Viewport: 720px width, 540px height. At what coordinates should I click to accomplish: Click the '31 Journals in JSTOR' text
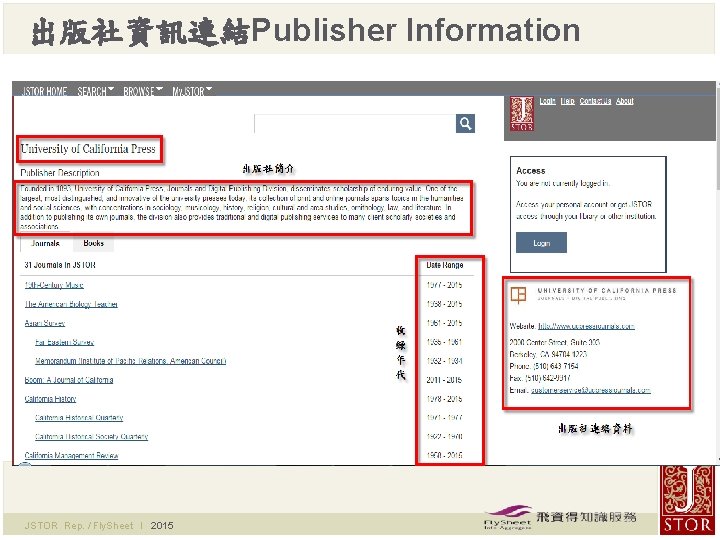(60, 265)
